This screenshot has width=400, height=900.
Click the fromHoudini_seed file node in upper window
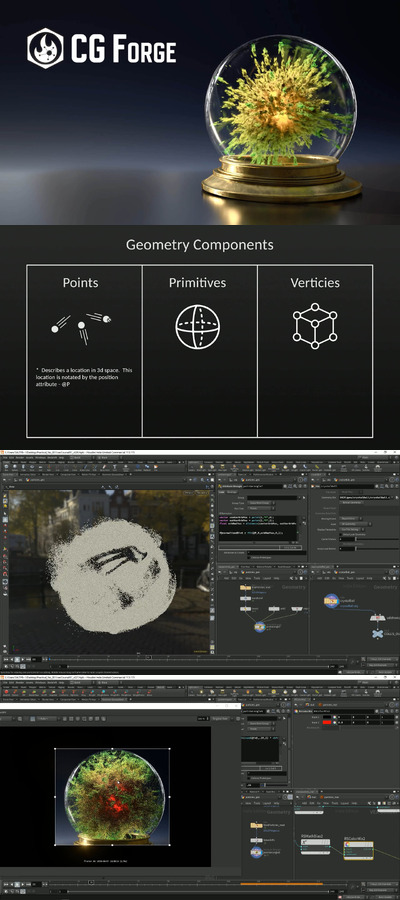245,588
